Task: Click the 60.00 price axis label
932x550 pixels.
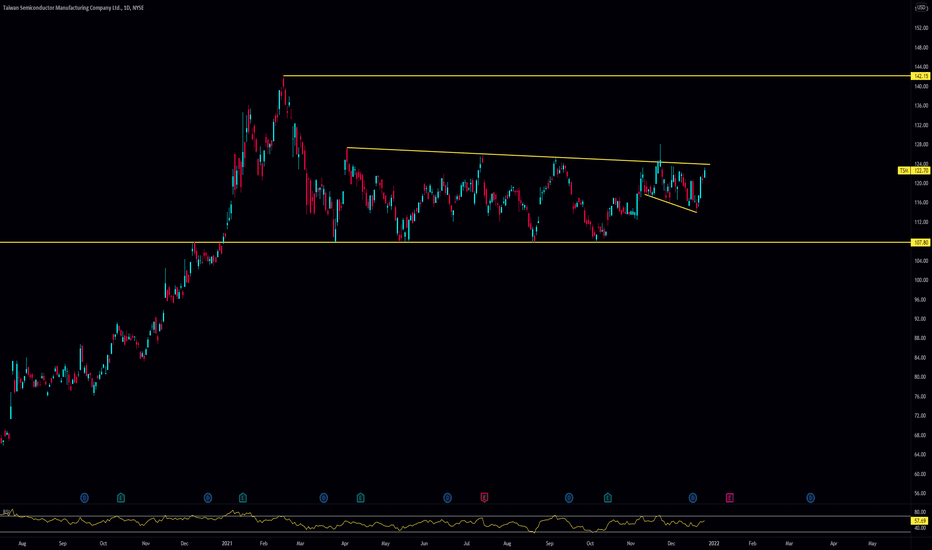Action: [921, 474]
